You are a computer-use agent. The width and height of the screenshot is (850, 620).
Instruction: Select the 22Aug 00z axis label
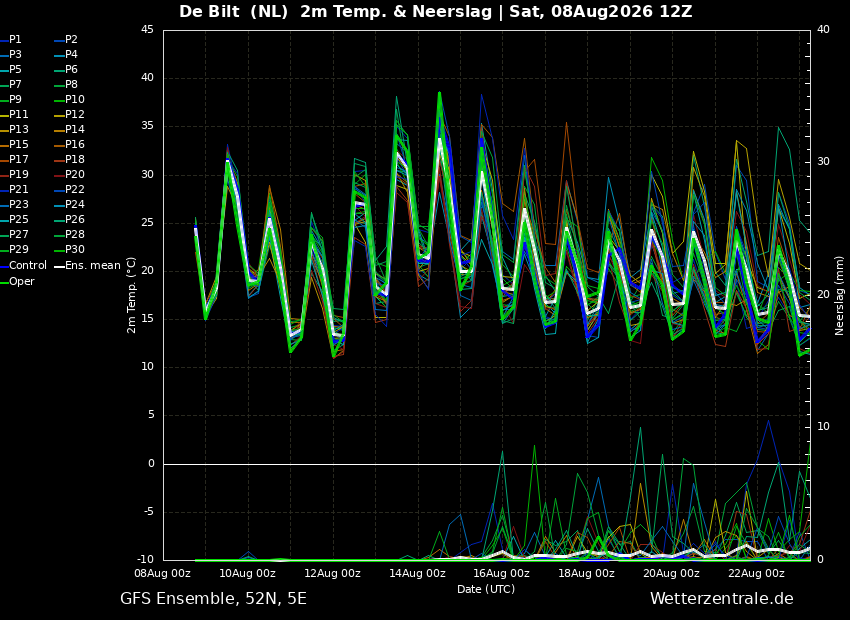click(x=756, y=573)
